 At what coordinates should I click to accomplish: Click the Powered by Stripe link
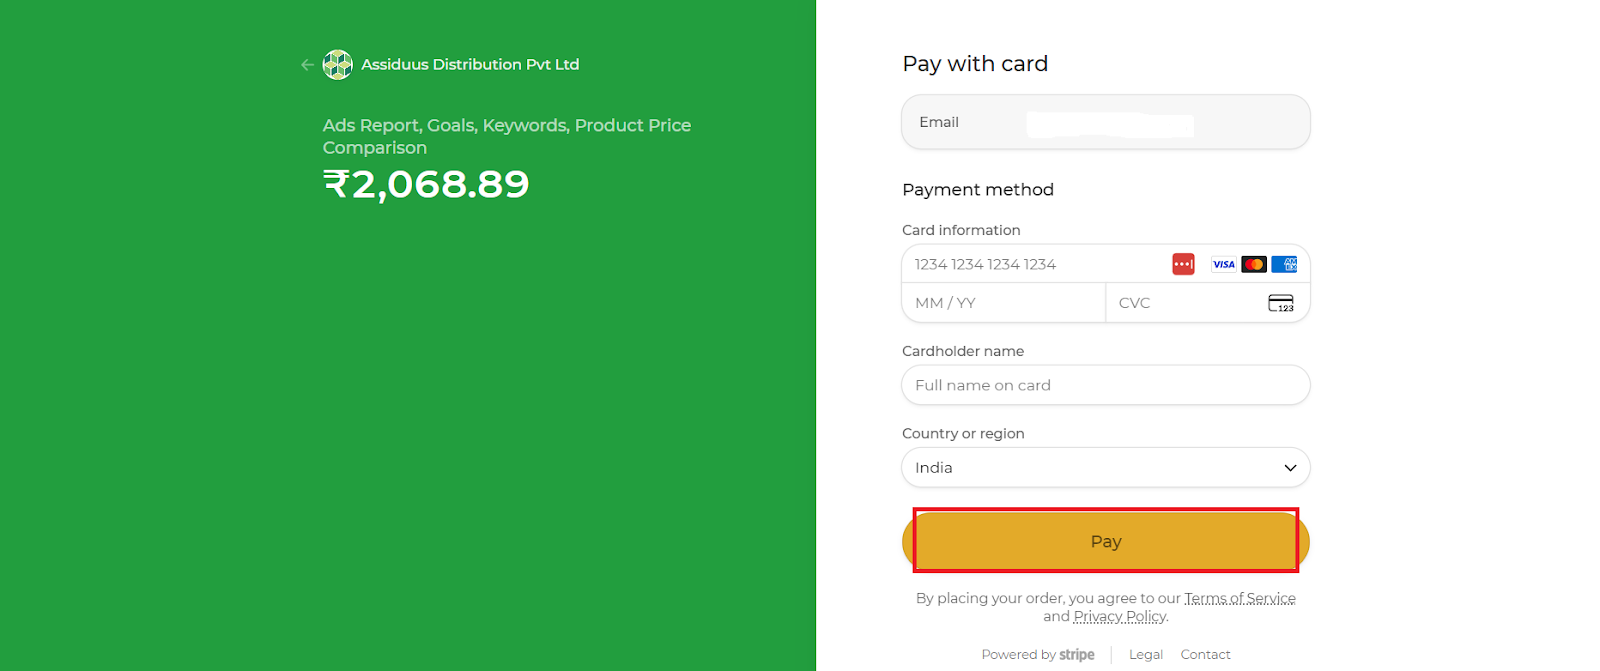pyautogui.click(x=1038, y=655)
